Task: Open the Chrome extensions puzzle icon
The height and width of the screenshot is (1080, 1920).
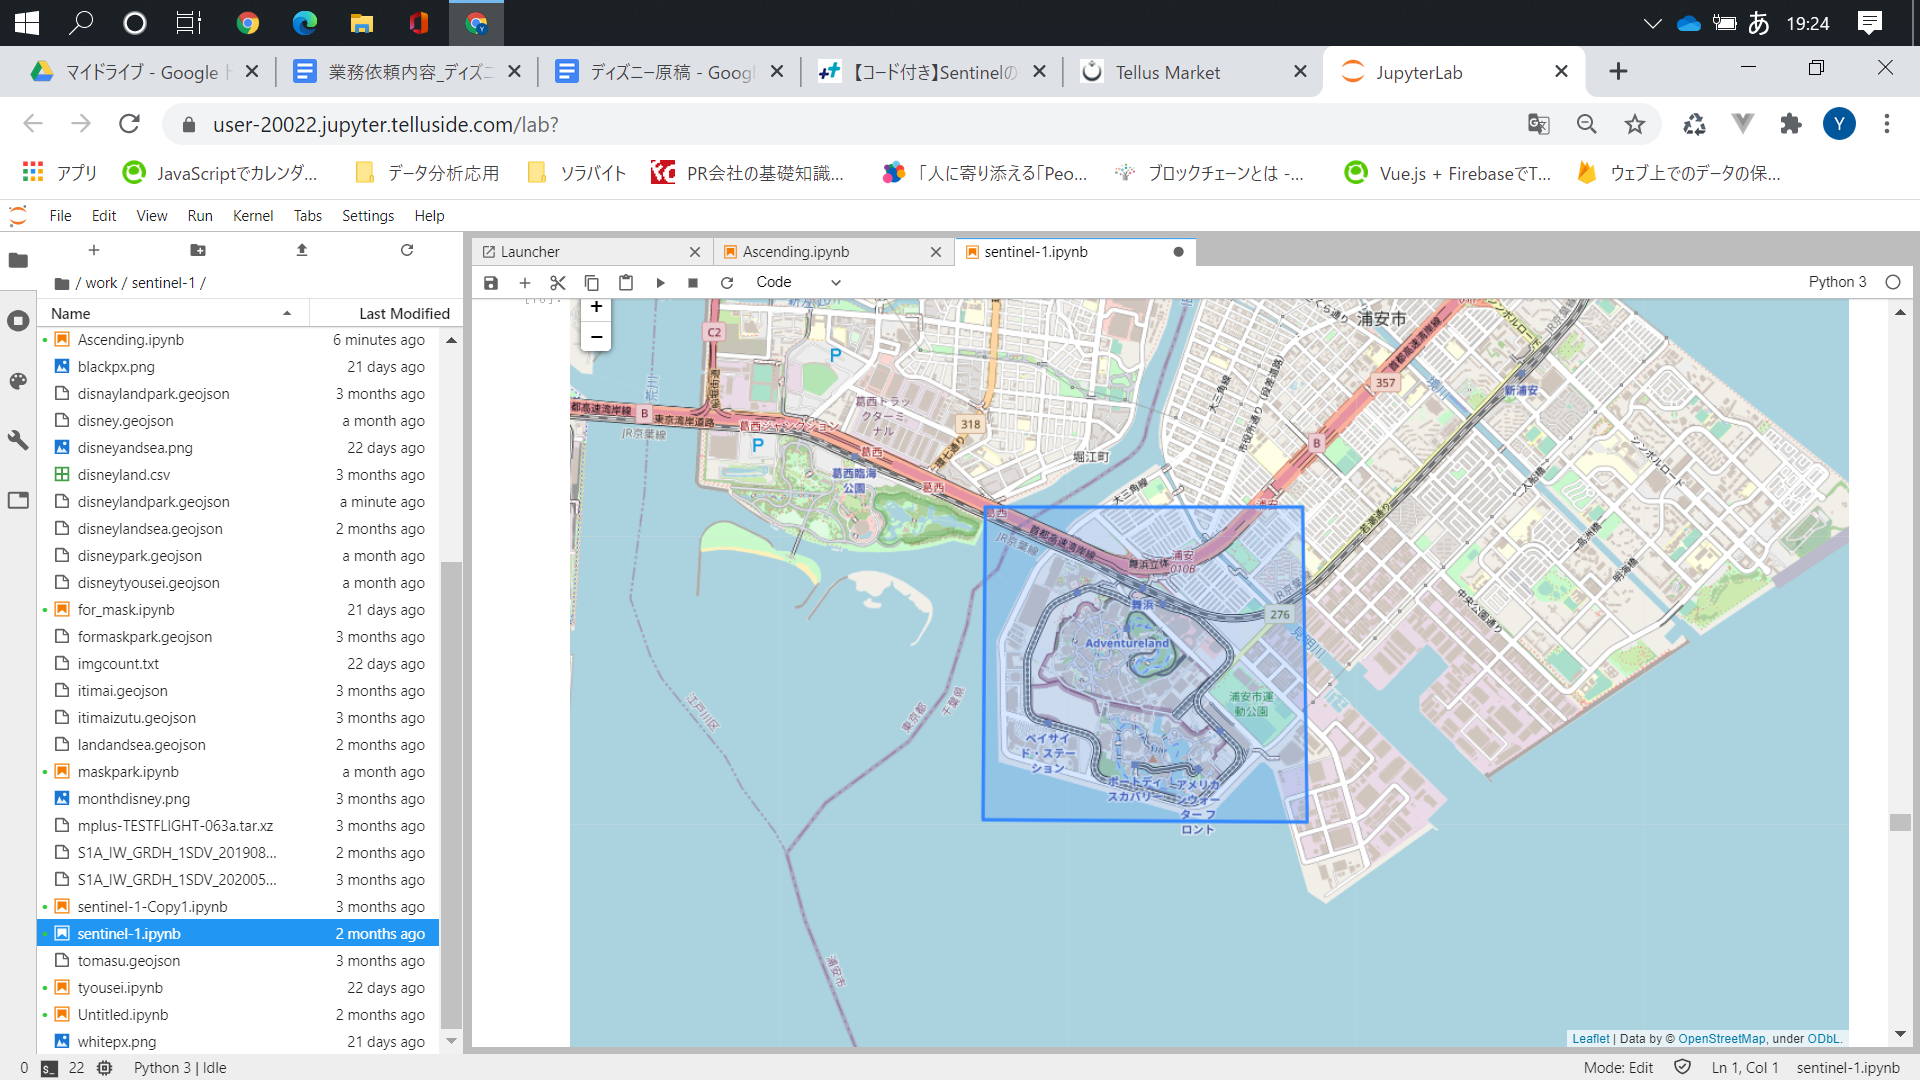Action: point(1791,124)
